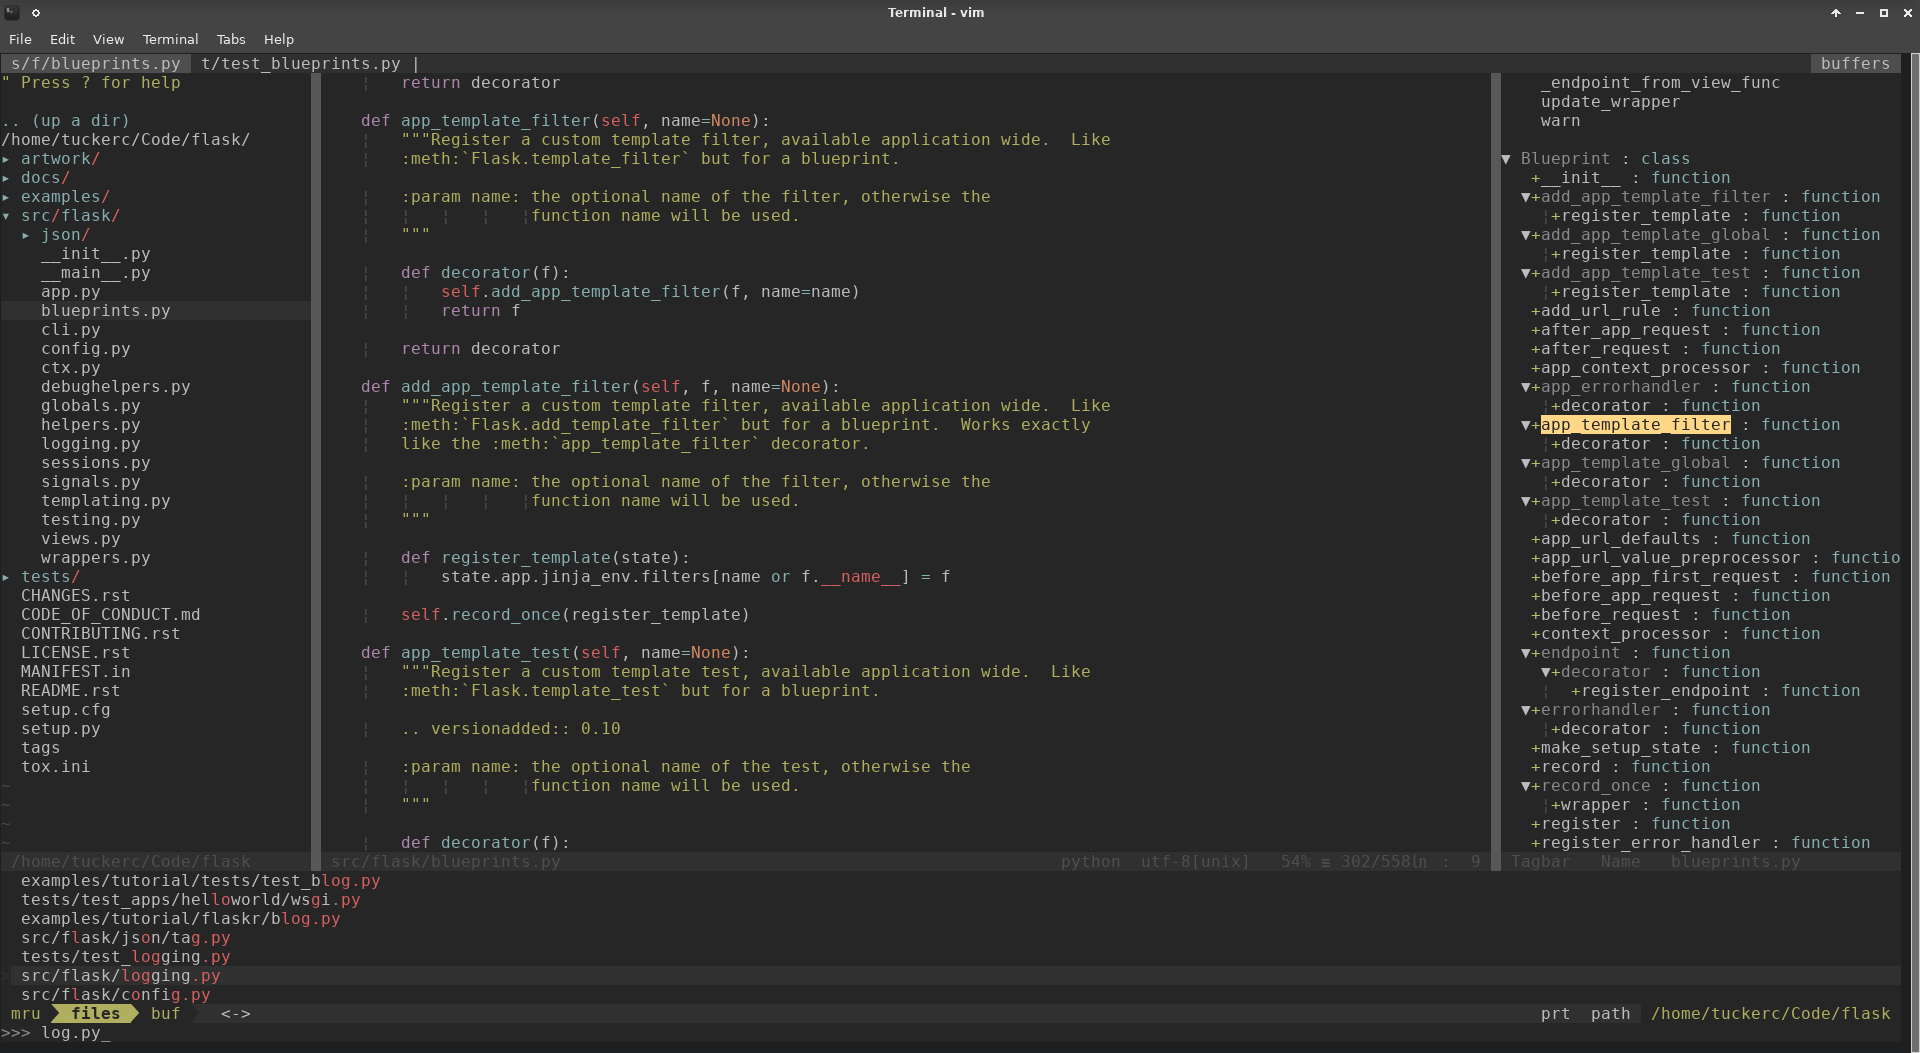Expand the artwork/ folder arrow
The height and width of the screenshot is (1053, 1920).
6,159
